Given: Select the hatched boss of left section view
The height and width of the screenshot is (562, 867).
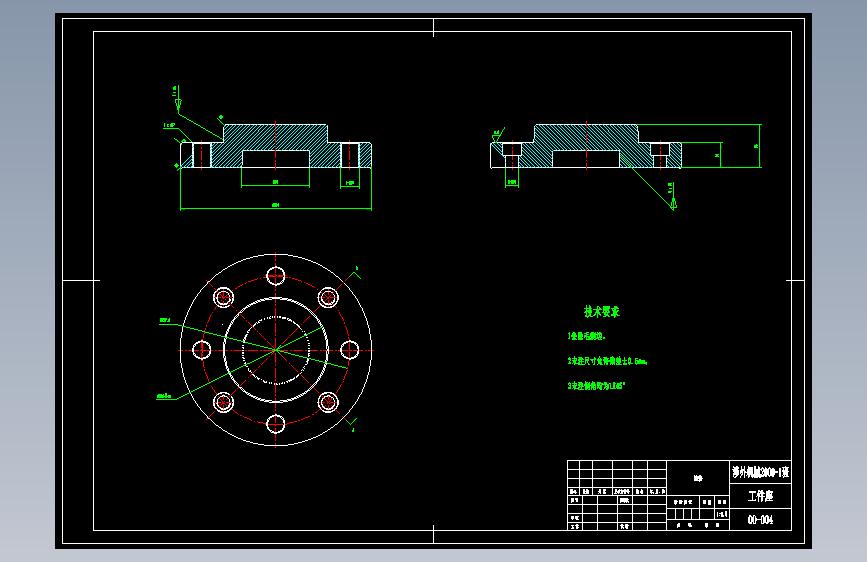Looking at the screenshot, I should pos(275,137).
